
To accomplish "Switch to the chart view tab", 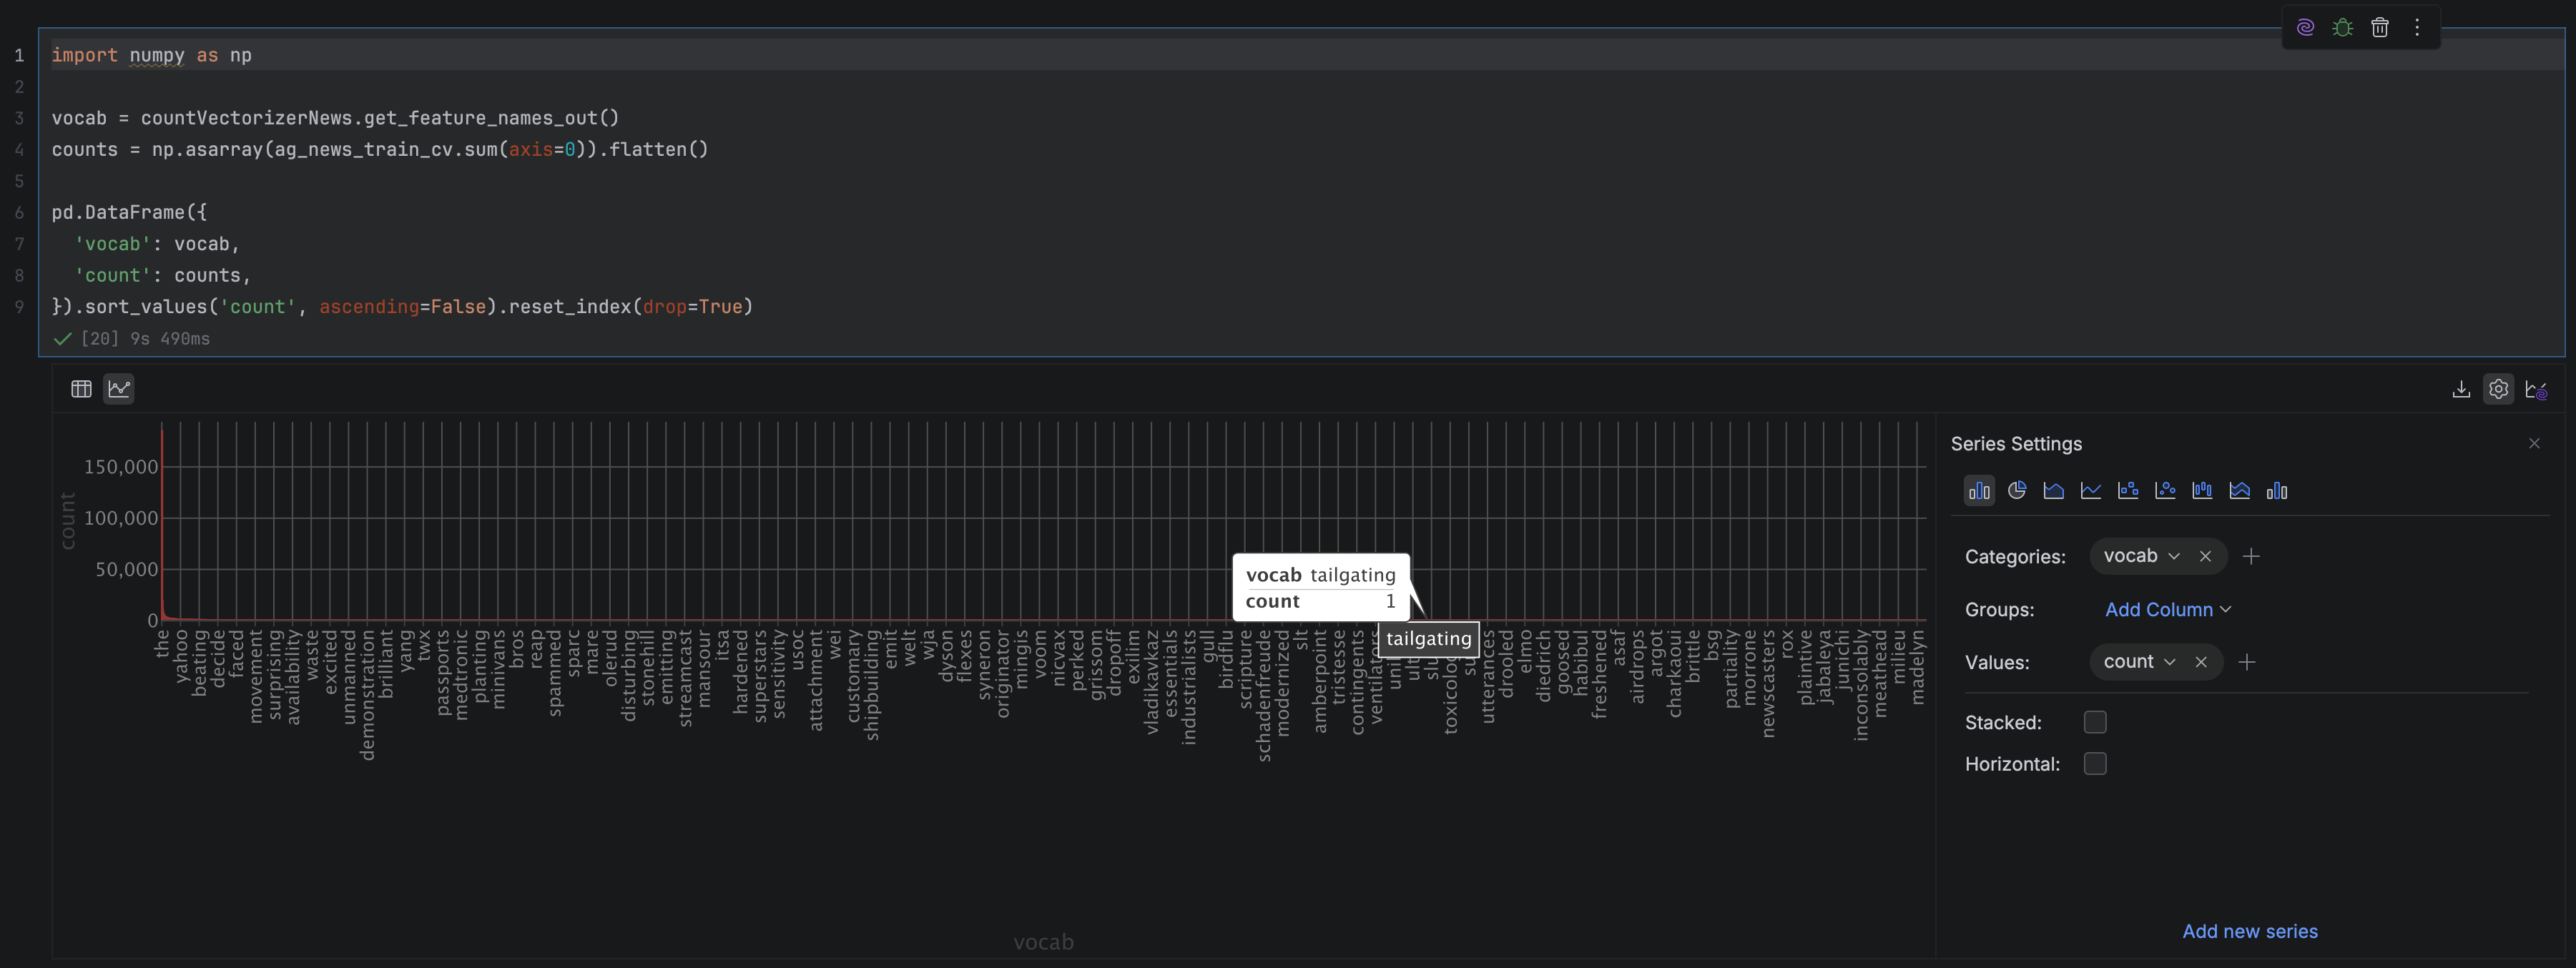I will coord(119,389).
